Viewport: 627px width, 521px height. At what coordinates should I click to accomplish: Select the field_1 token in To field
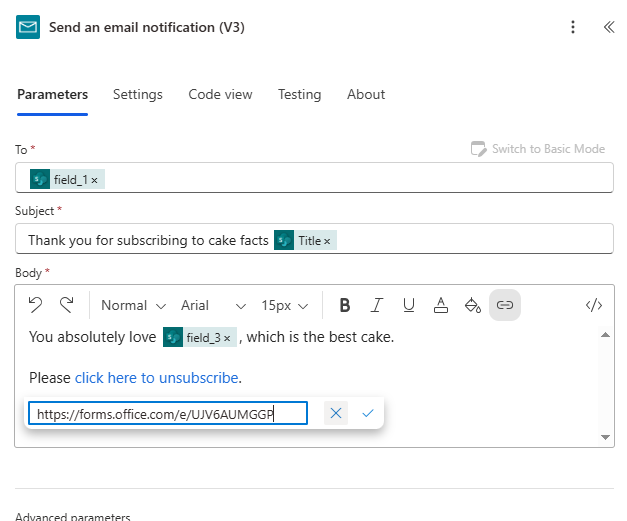[x=66, y=179]
